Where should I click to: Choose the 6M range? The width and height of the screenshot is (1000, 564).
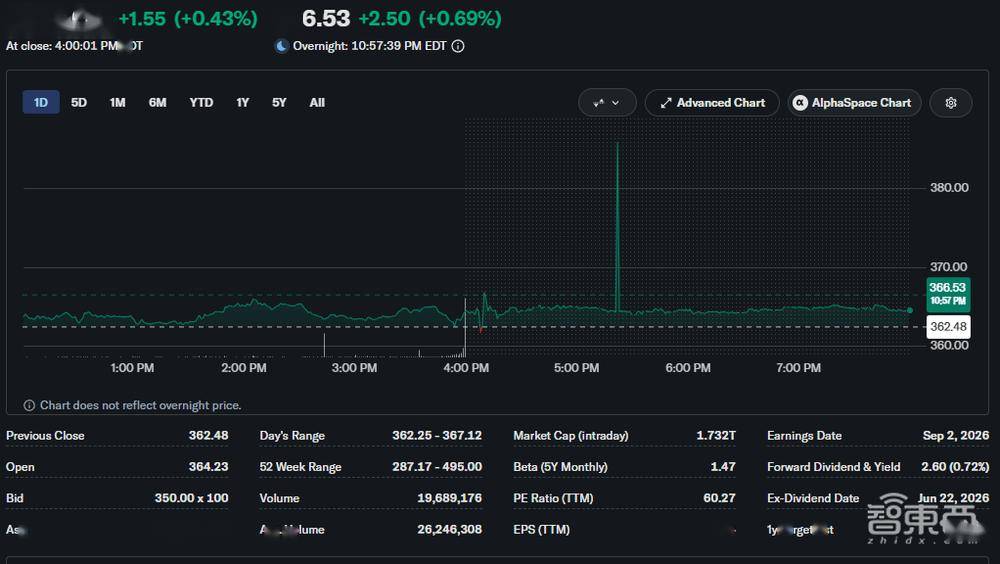point(158,102)
